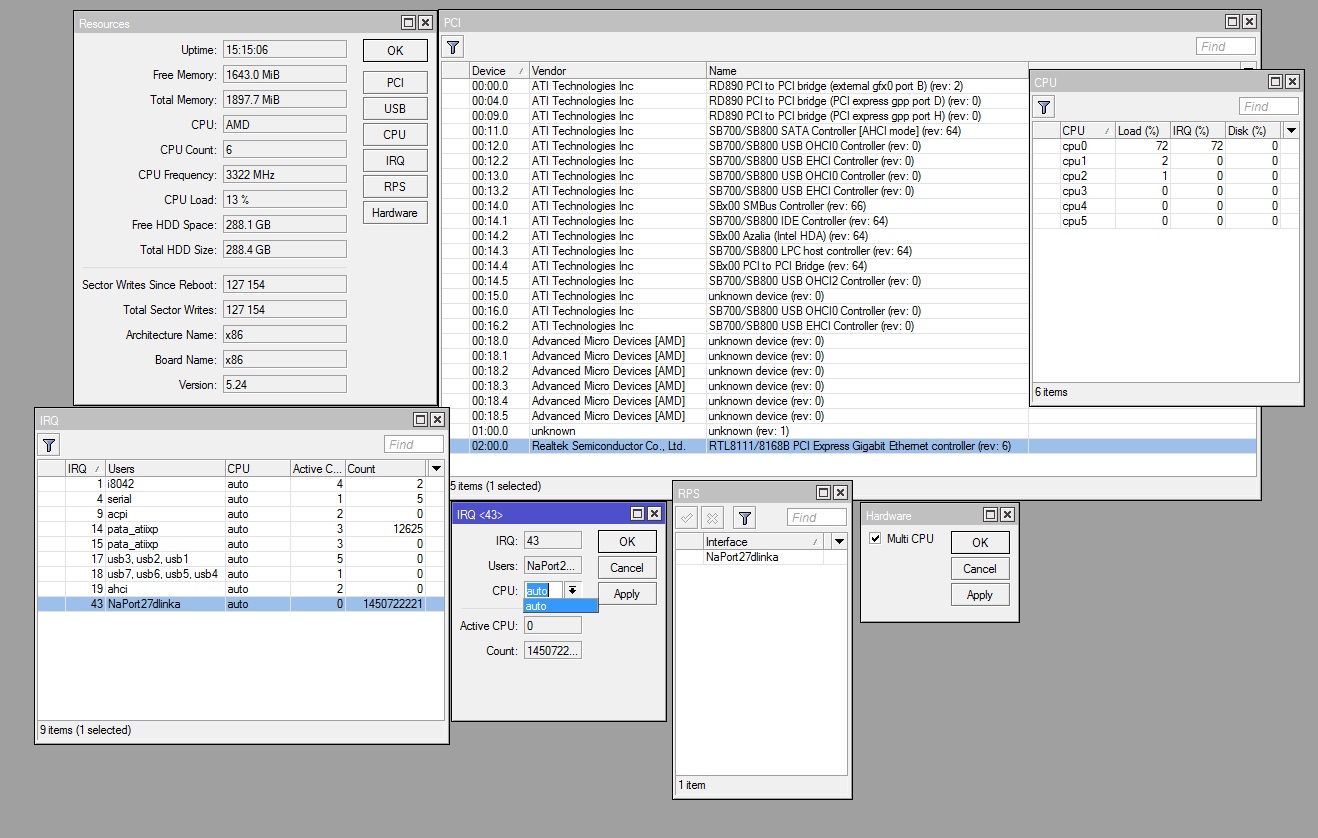This screenshot has height=838, width=1318.
Task: Click the filter icon in PCI window
Action: click(x=453, y=47)
